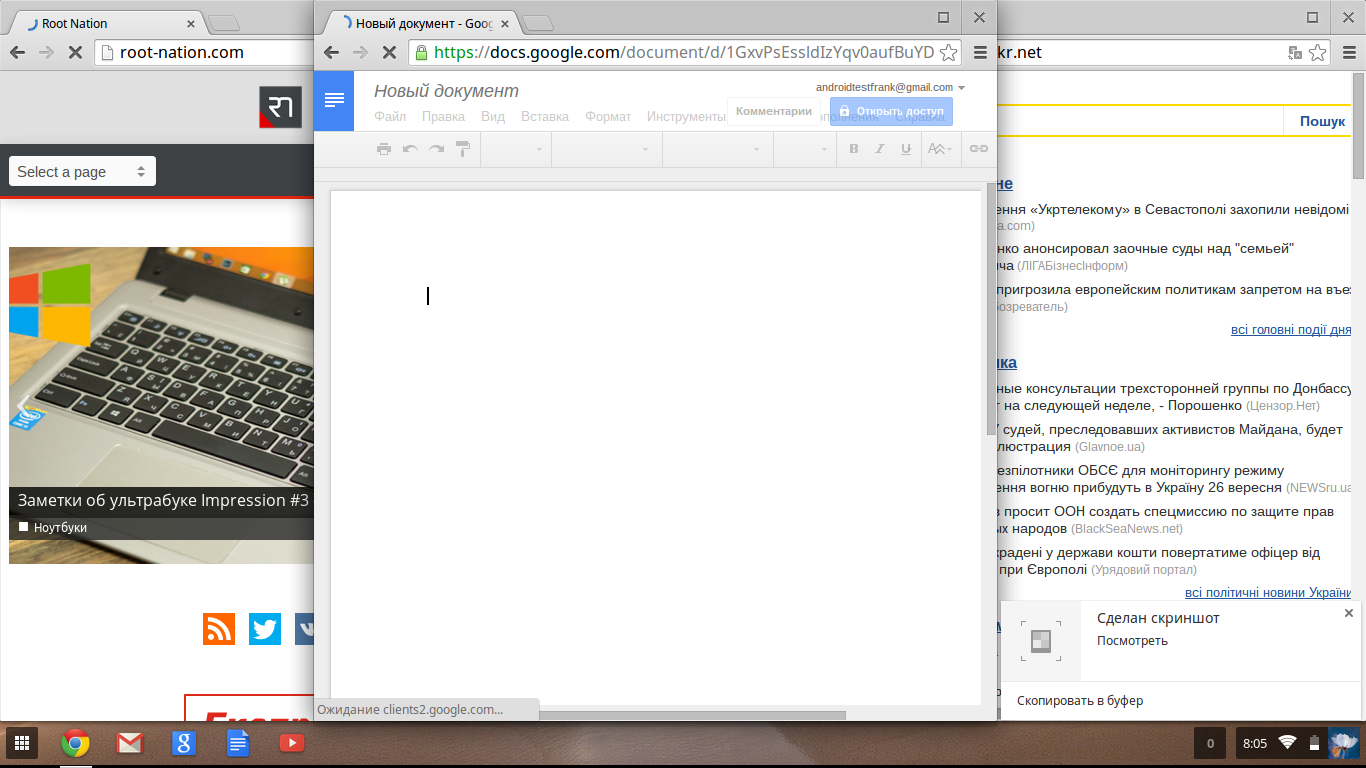Open the всі головні події дня link
Screen dimensions: 1366x768
pyautogui.click(x=1291, y=329)
